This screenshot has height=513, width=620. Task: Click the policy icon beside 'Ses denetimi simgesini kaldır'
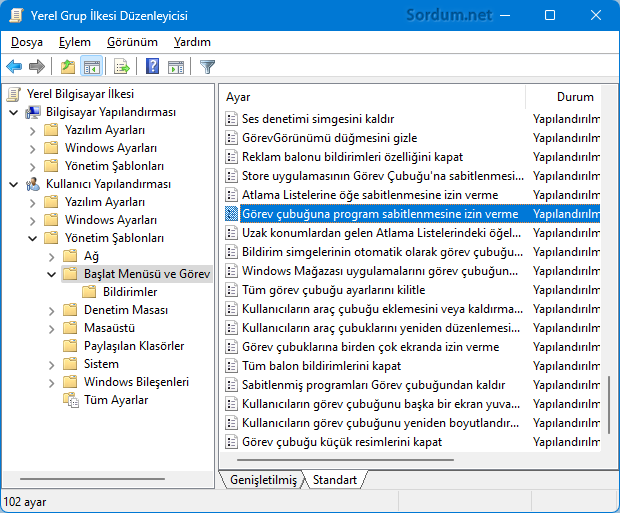click(231, 119)
